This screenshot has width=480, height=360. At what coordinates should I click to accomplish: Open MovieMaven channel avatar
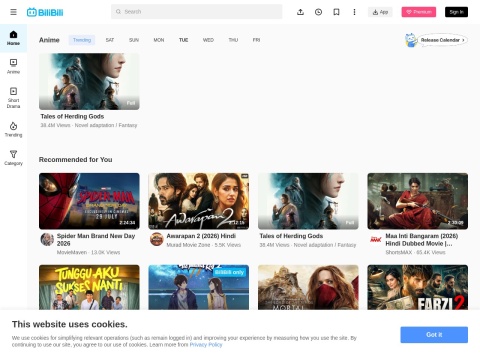click(47, 239)
